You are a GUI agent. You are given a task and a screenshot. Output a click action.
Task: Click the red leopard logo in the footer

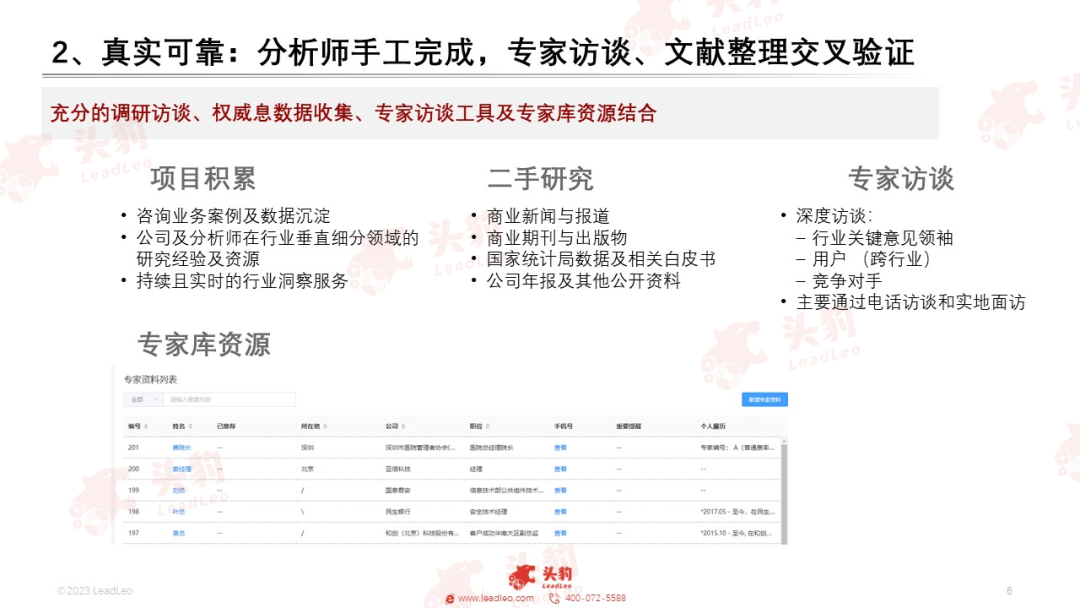[x=522, y=576]
